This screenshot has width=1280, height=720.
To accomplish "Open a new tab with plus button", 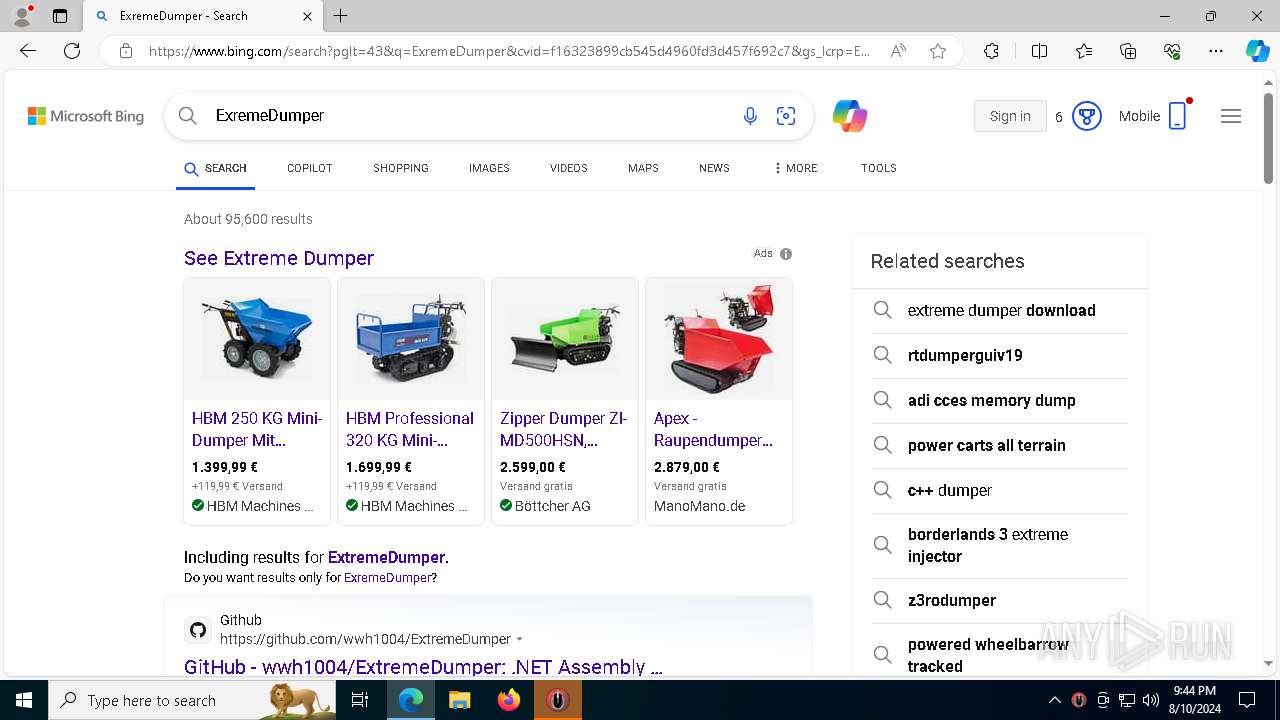I will [x=341, y=16].
